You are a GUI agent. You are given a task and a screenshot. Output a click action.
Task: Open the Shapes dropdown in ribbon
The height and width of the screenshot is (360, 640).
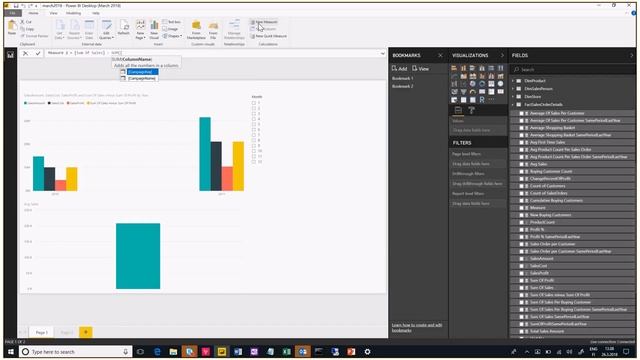click(x=172, y=36)
